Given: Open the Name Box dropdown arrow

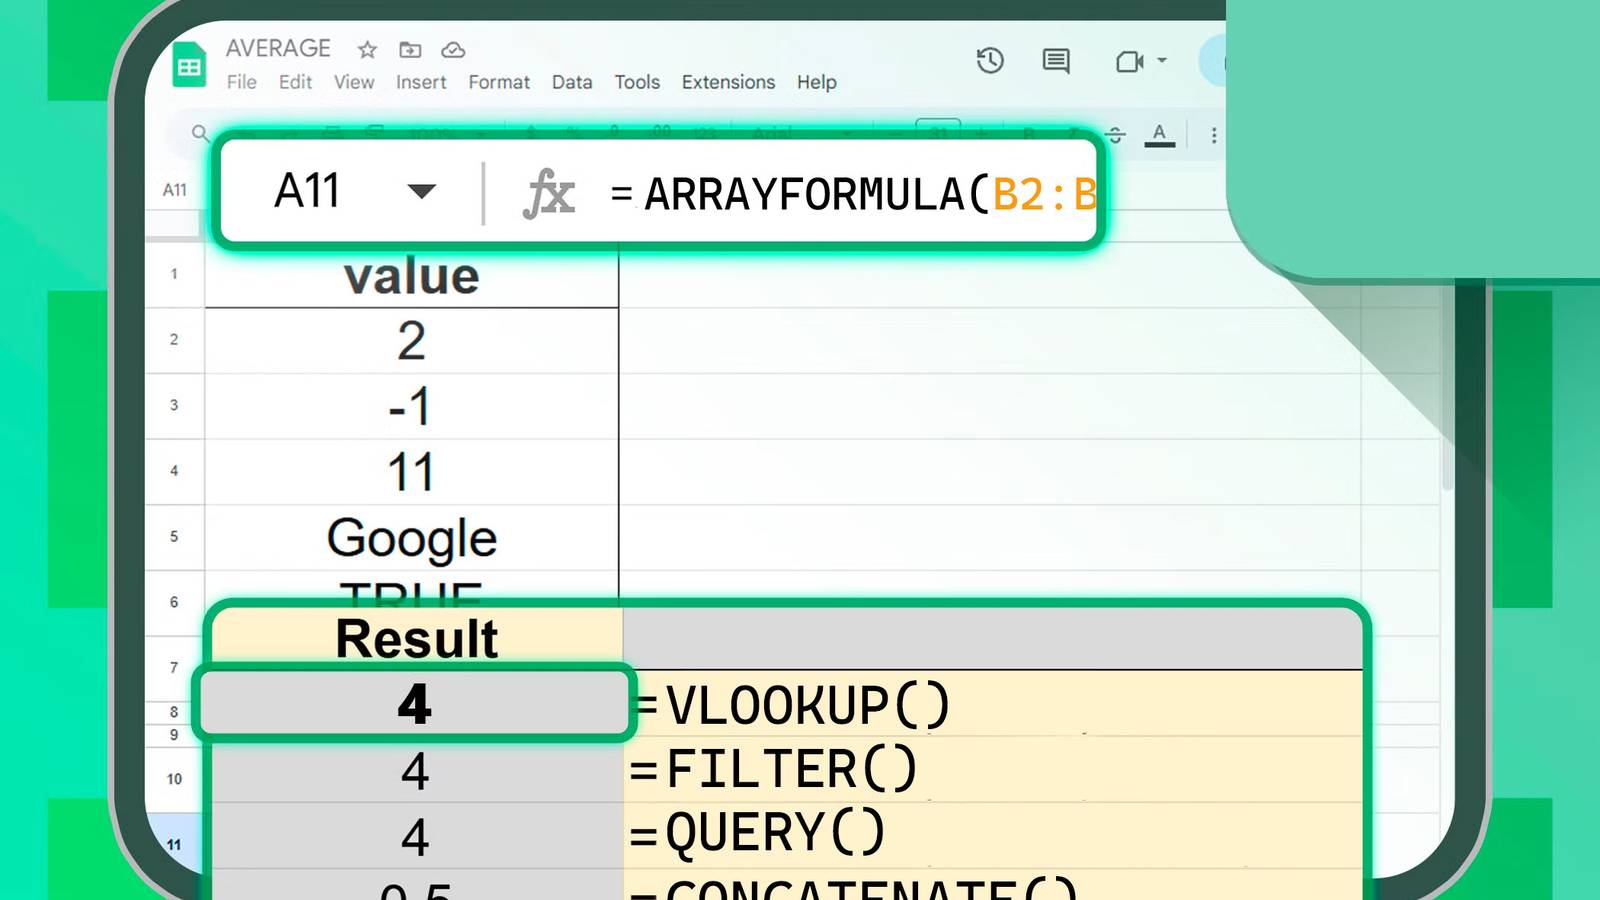Looking at the screenshot, I should coord(424,193).
